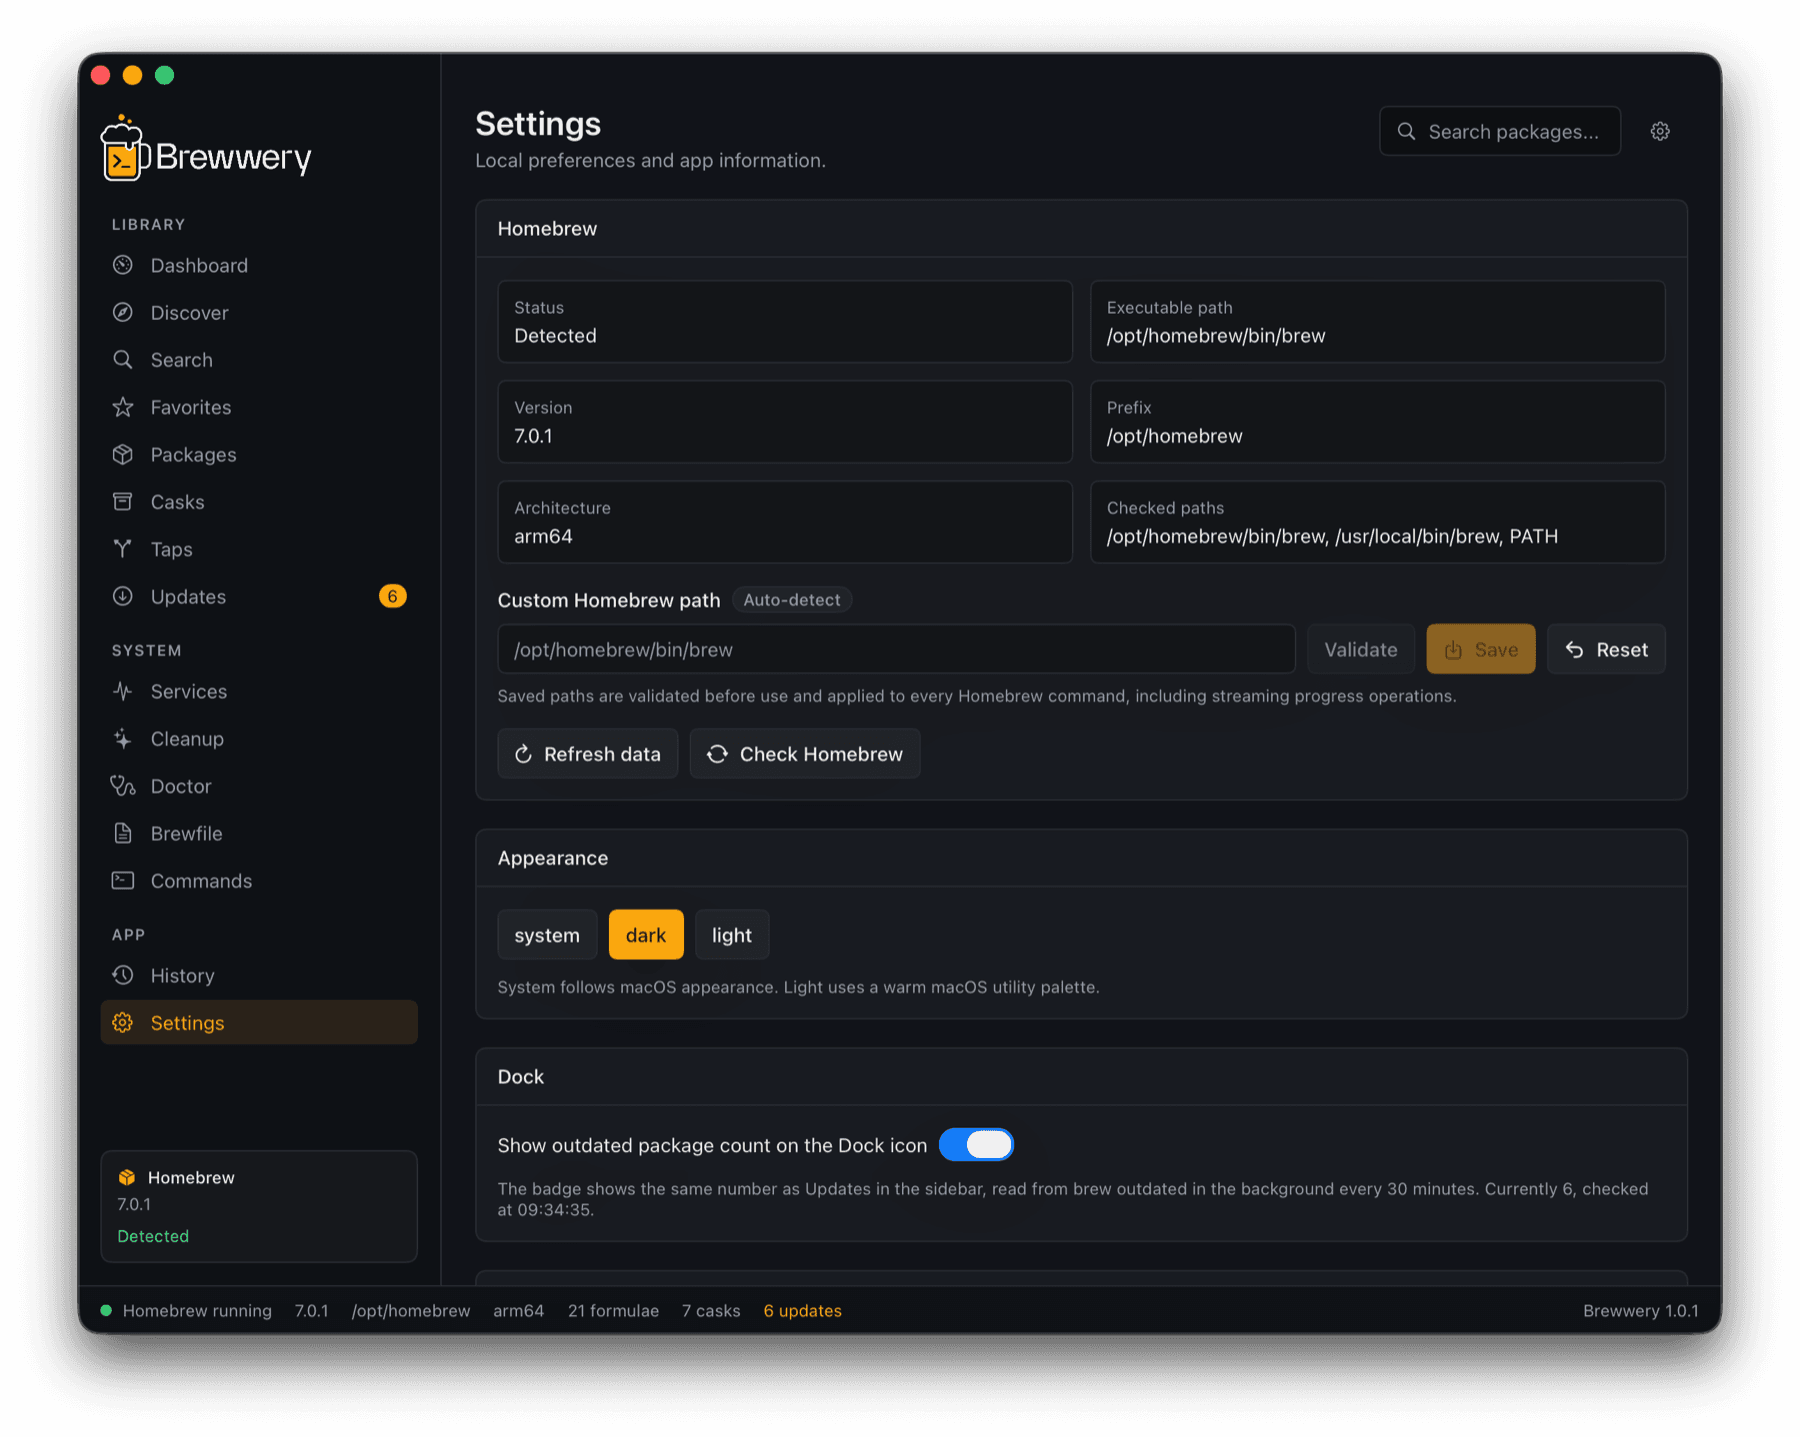Image resolution: width=1800 pixels, height=1437 pixels.
Task: Focus the Search packages field
Action: (x=1500, y=131)
